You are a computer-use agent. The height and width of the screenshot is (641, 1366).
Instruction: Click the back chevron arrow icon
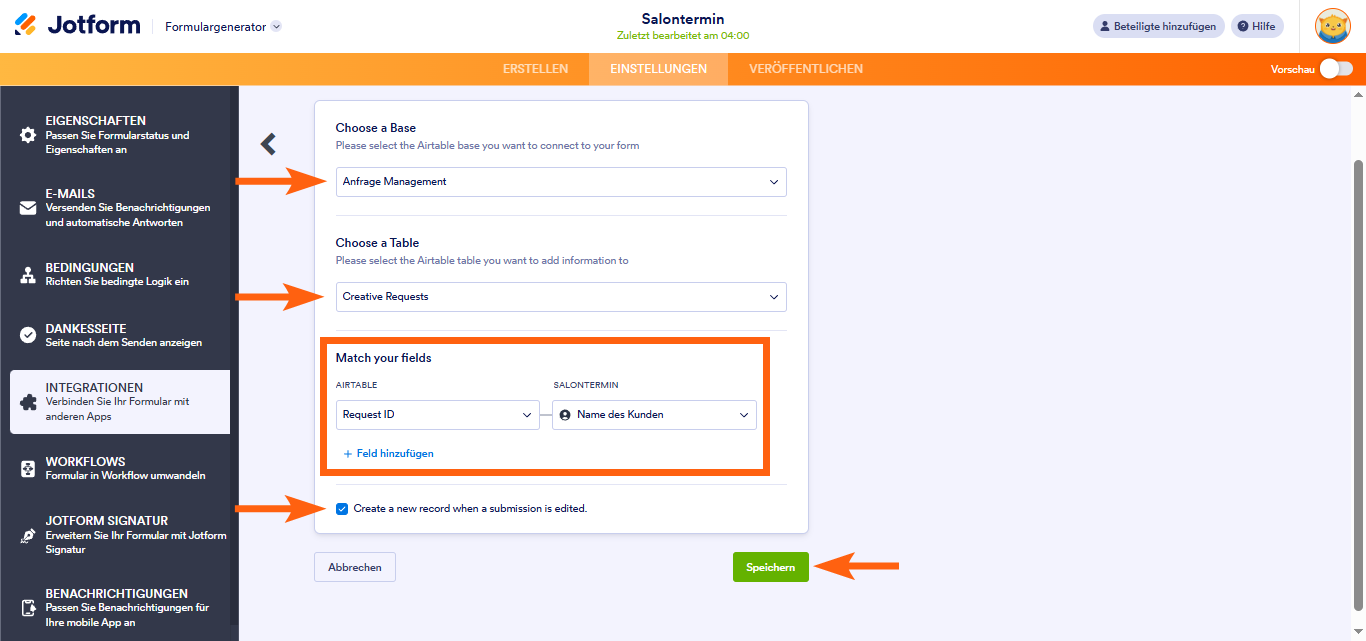(268, 144)
